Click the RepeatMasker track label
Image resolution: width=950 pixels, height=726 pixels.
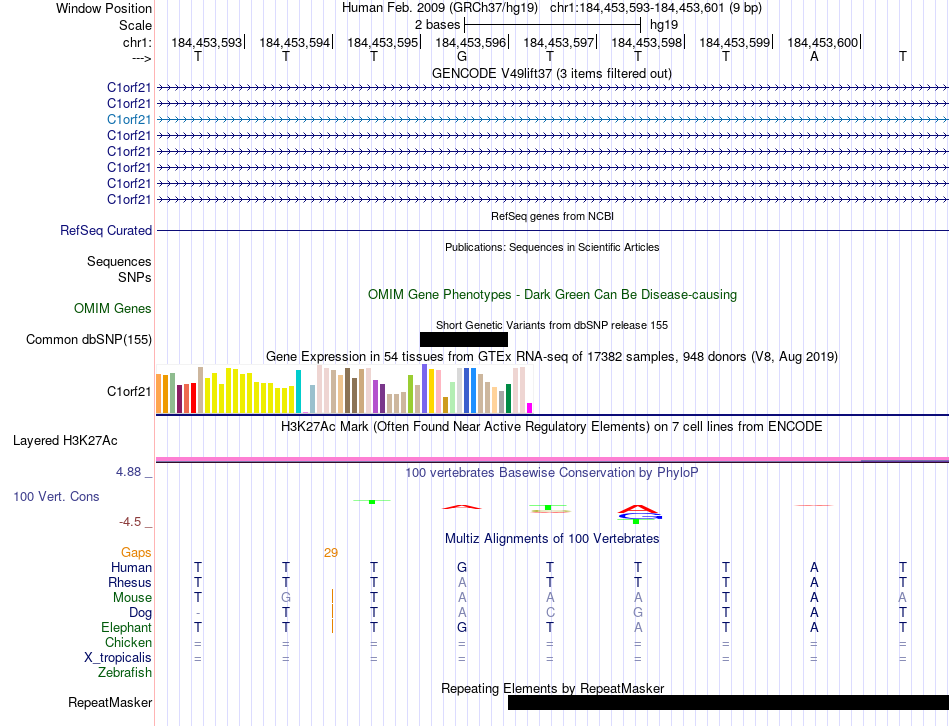[110, 702]
